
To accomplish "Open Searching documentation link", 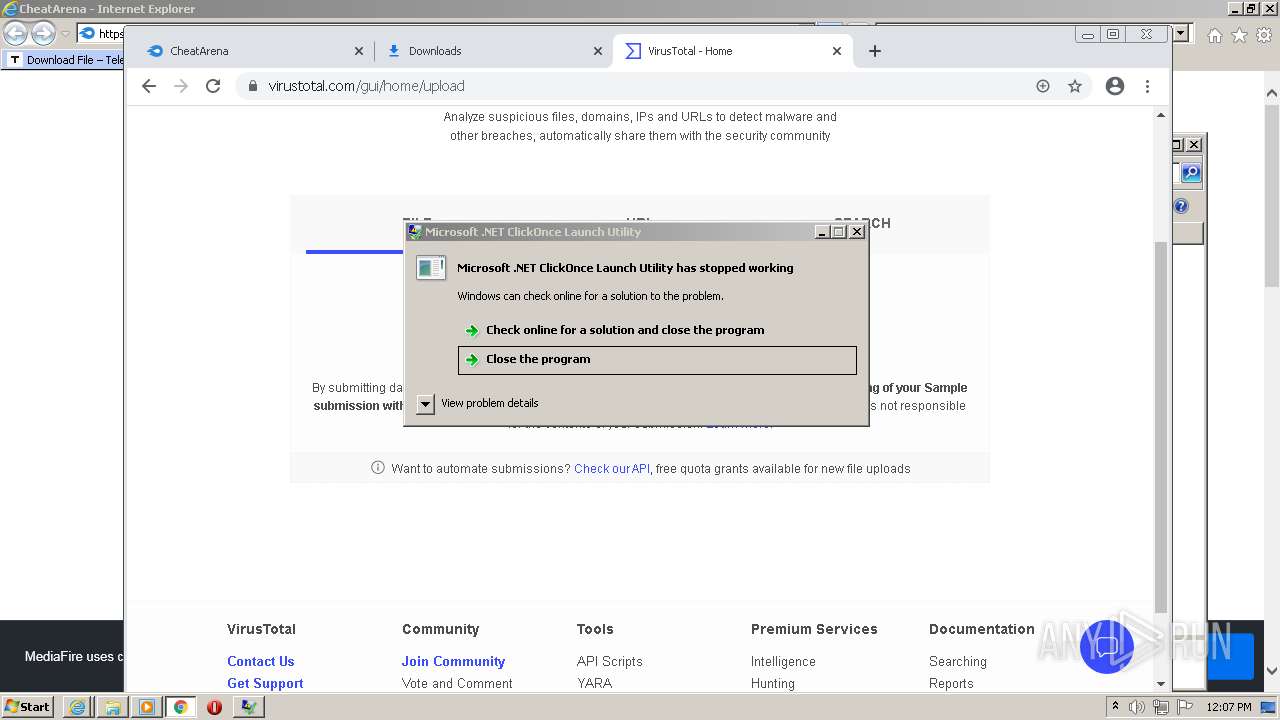I will [958, 661].
